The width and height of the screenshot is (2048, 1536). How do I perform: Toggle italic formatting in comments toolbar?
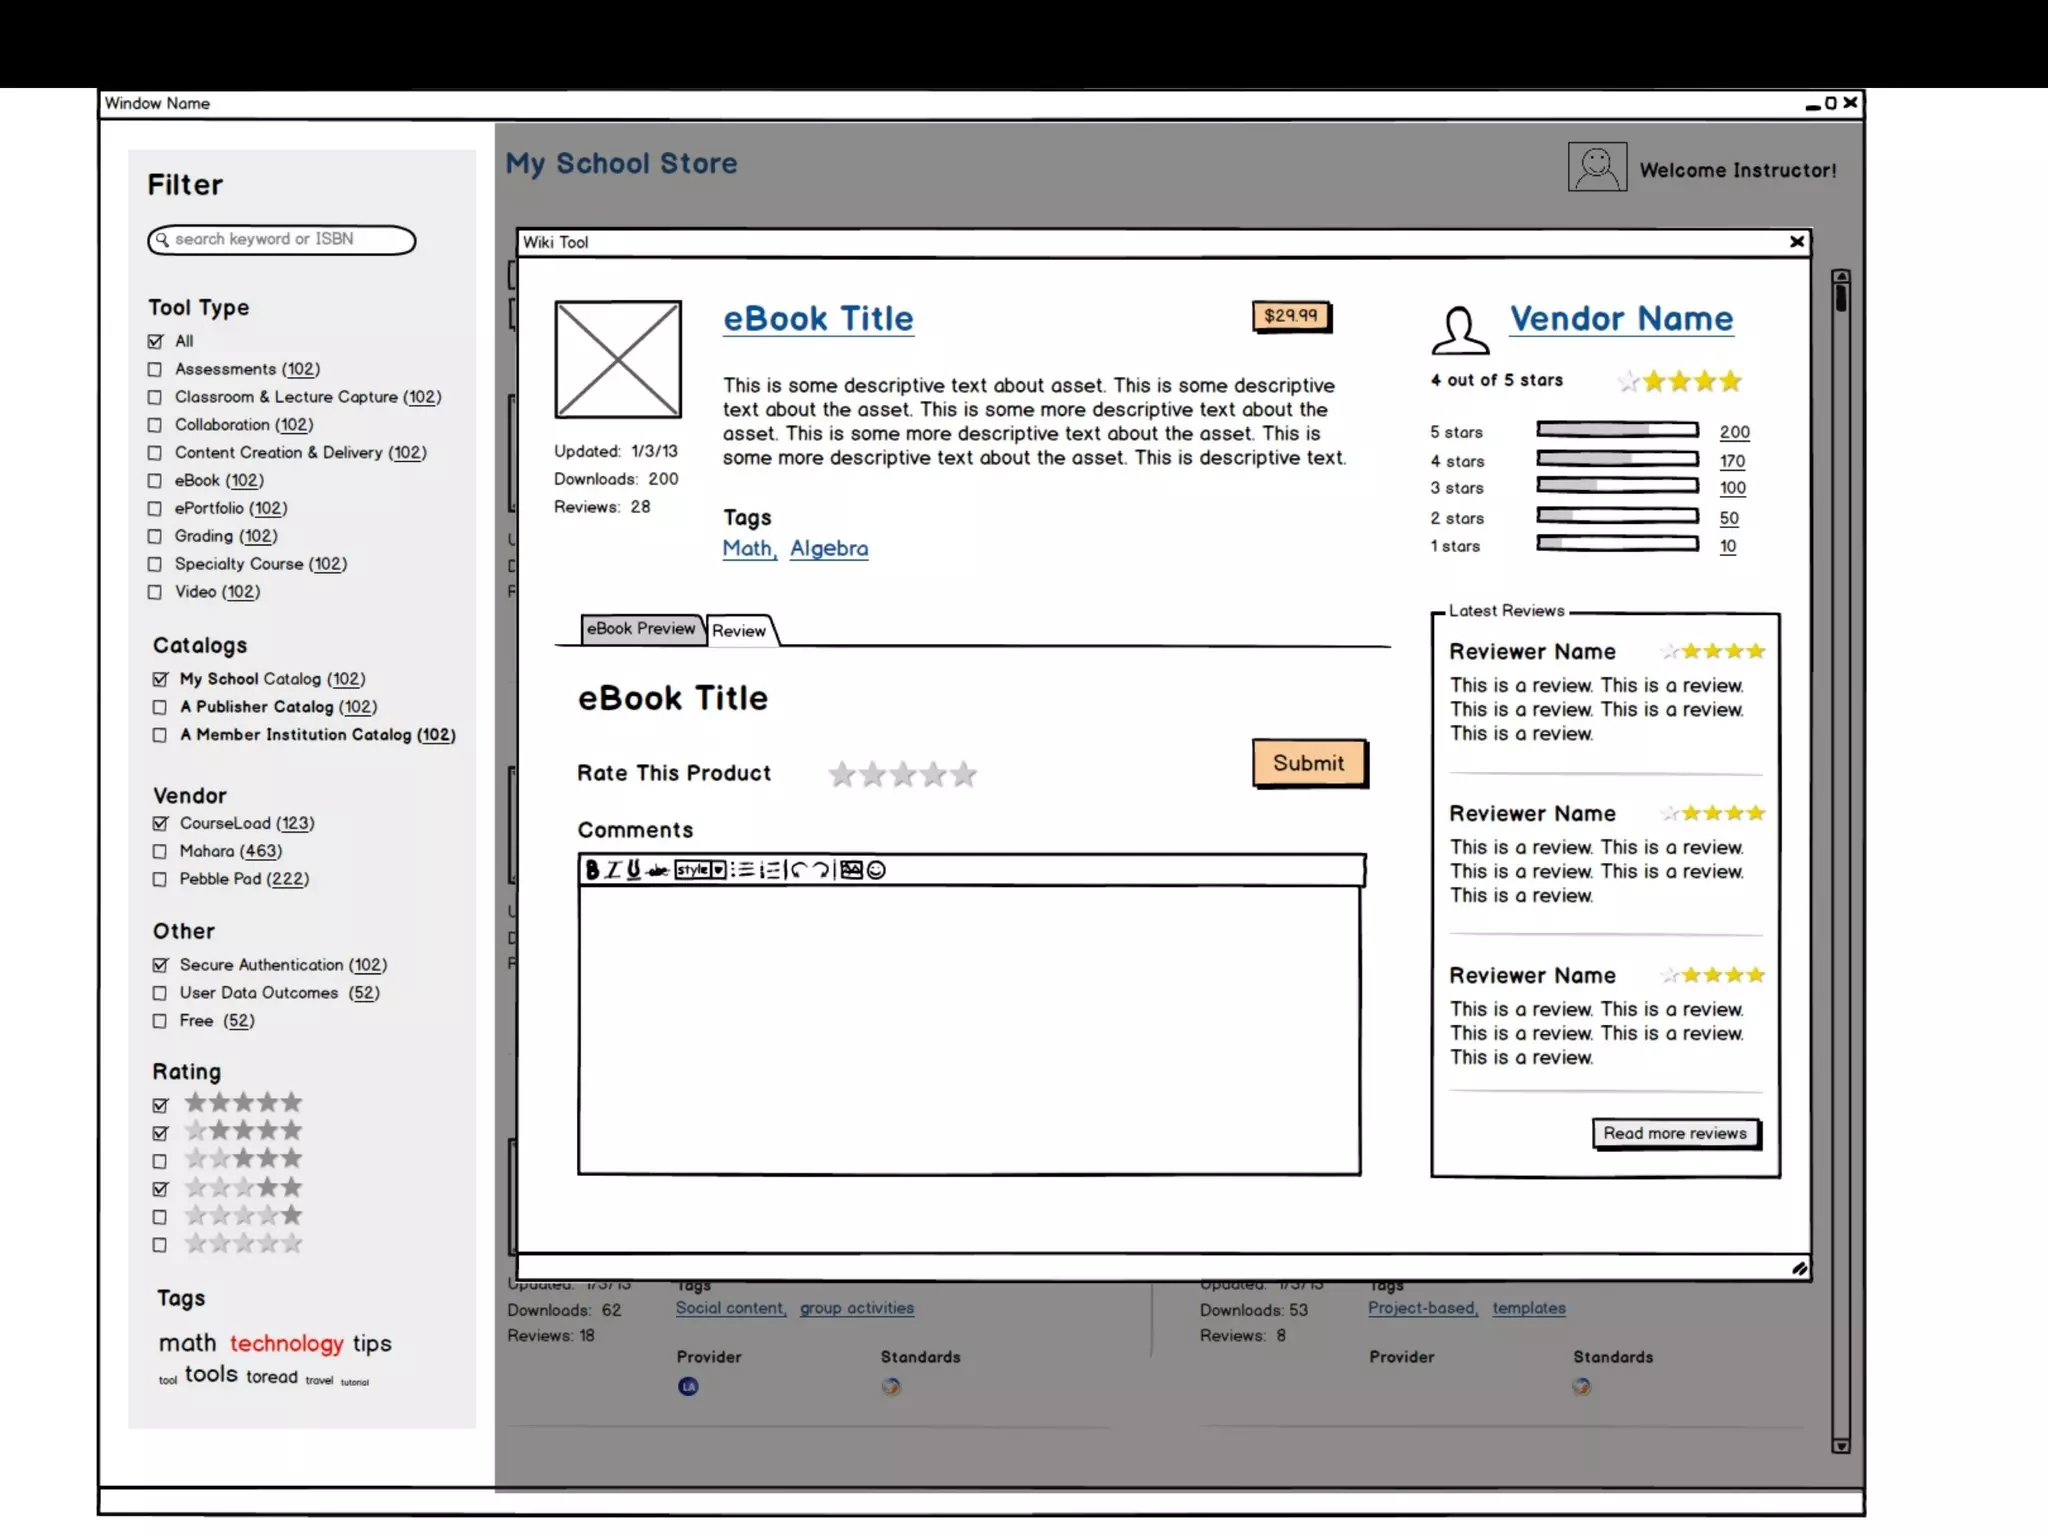point(613,870)
